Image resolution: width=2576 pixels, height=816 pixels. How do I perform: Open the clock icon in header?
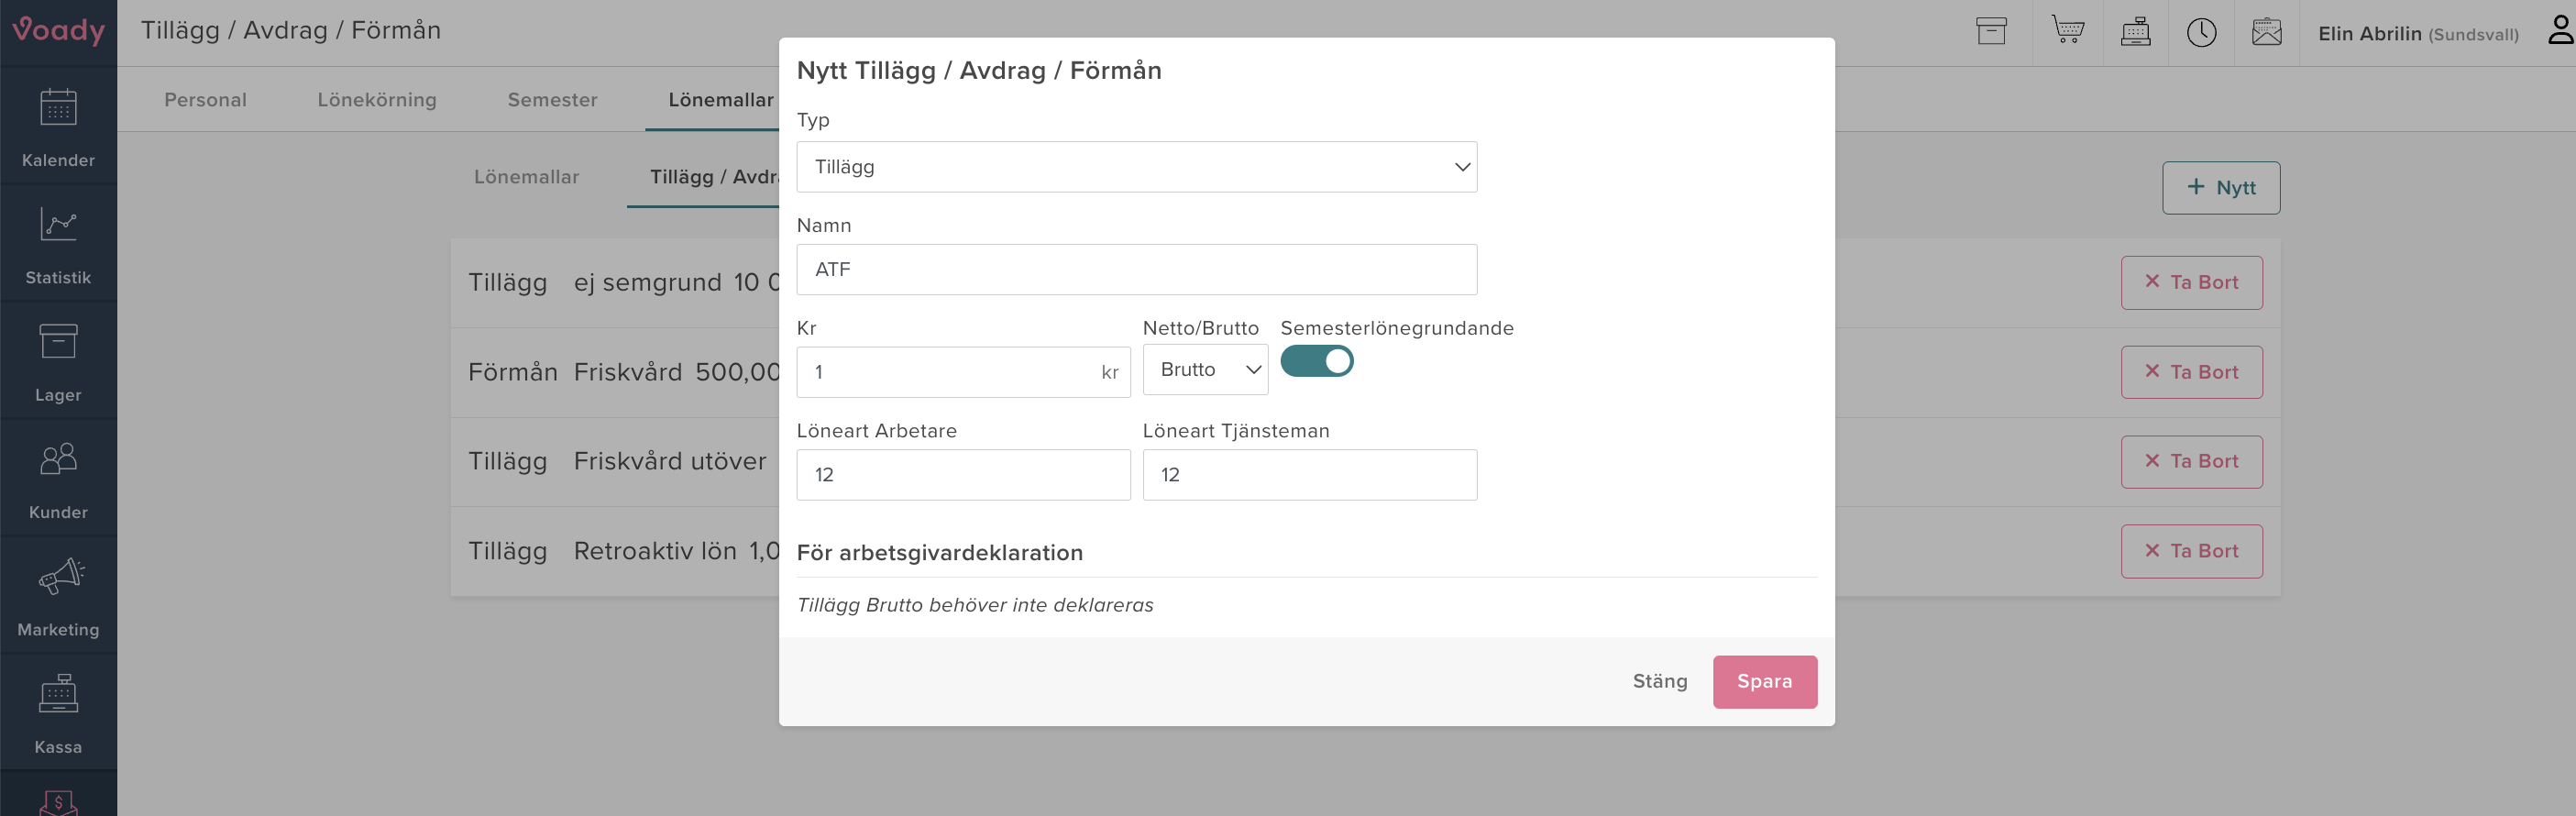[x=2201, y=32]
